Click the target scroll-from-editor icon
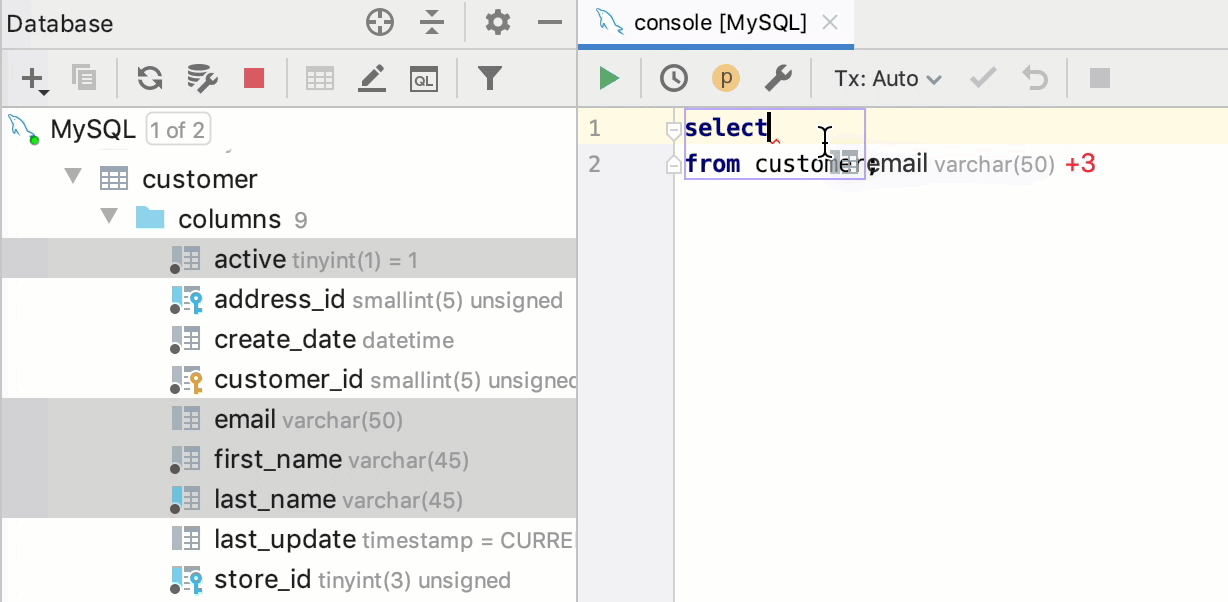The width and height of the screenshot is (1228, 602). pyautogui.click(x=379, y=21)
